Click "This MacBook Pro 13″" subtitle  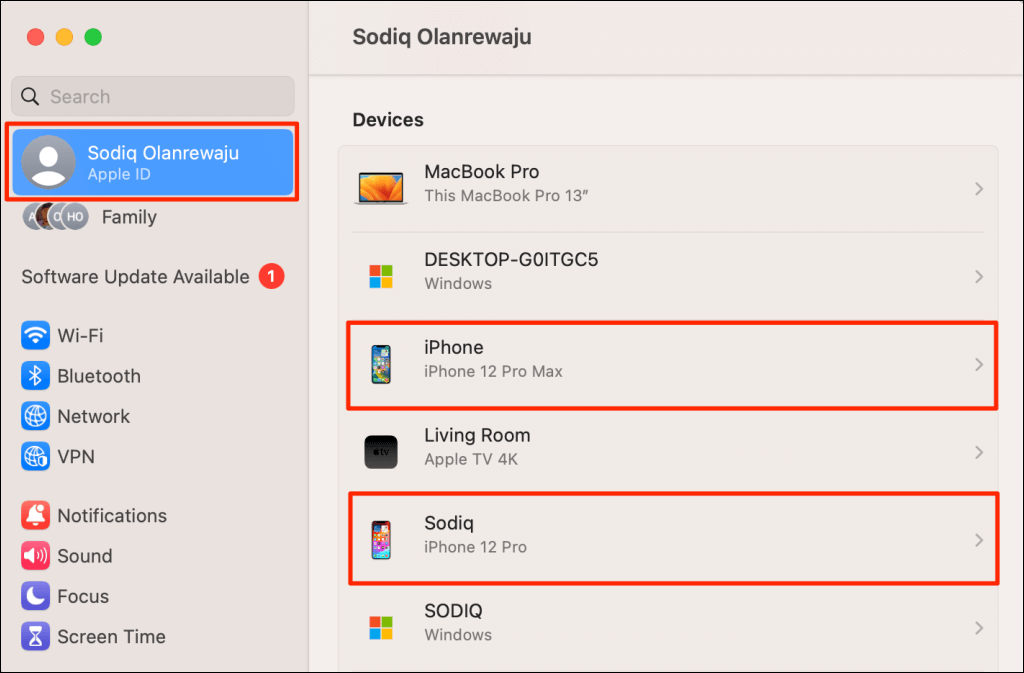point(507,196)
